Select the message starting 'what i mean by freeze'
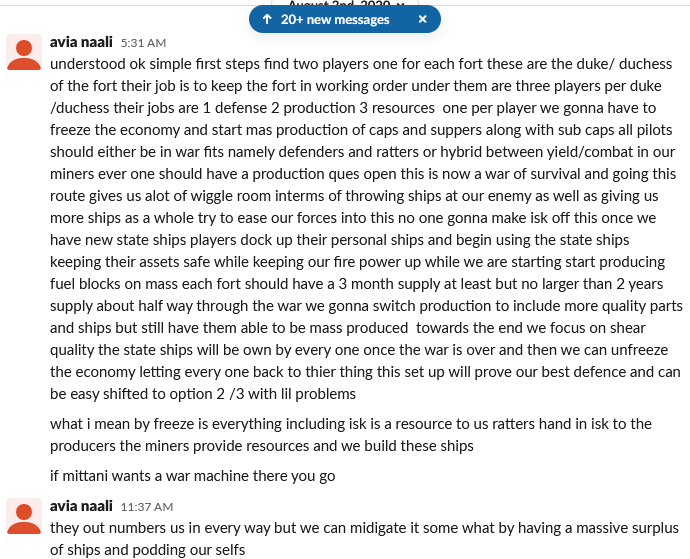This screenshot has width=690, height=559. [x=351, y=435]
